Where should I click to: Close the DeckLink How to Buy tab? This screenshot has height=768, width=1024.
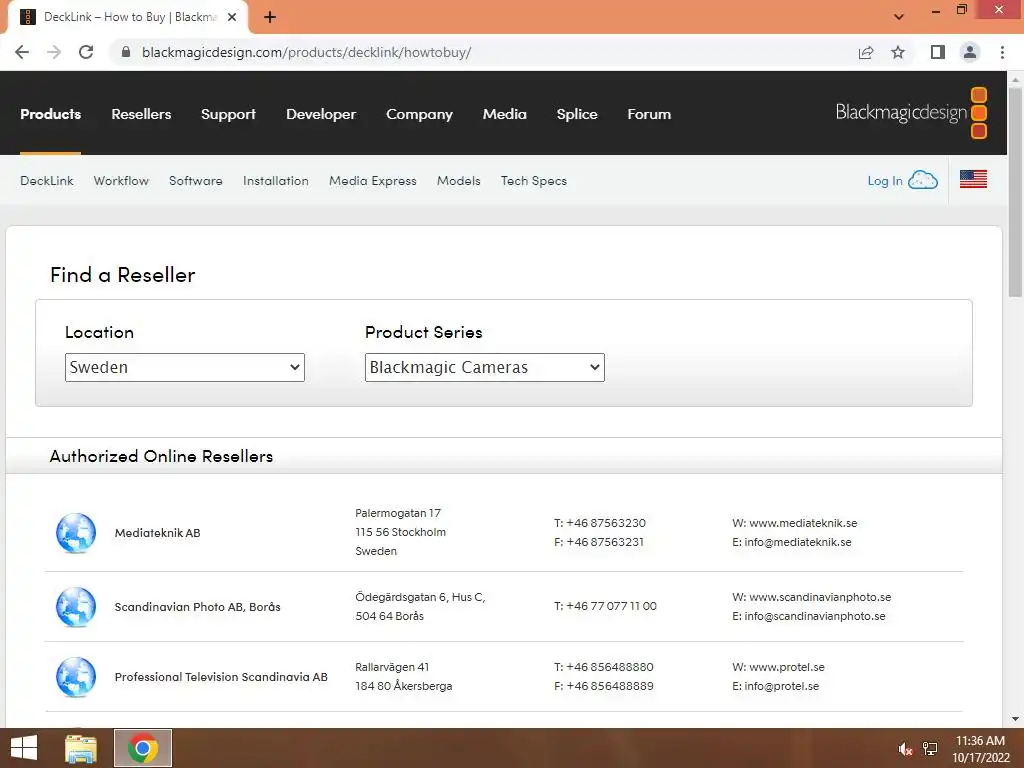232,17
